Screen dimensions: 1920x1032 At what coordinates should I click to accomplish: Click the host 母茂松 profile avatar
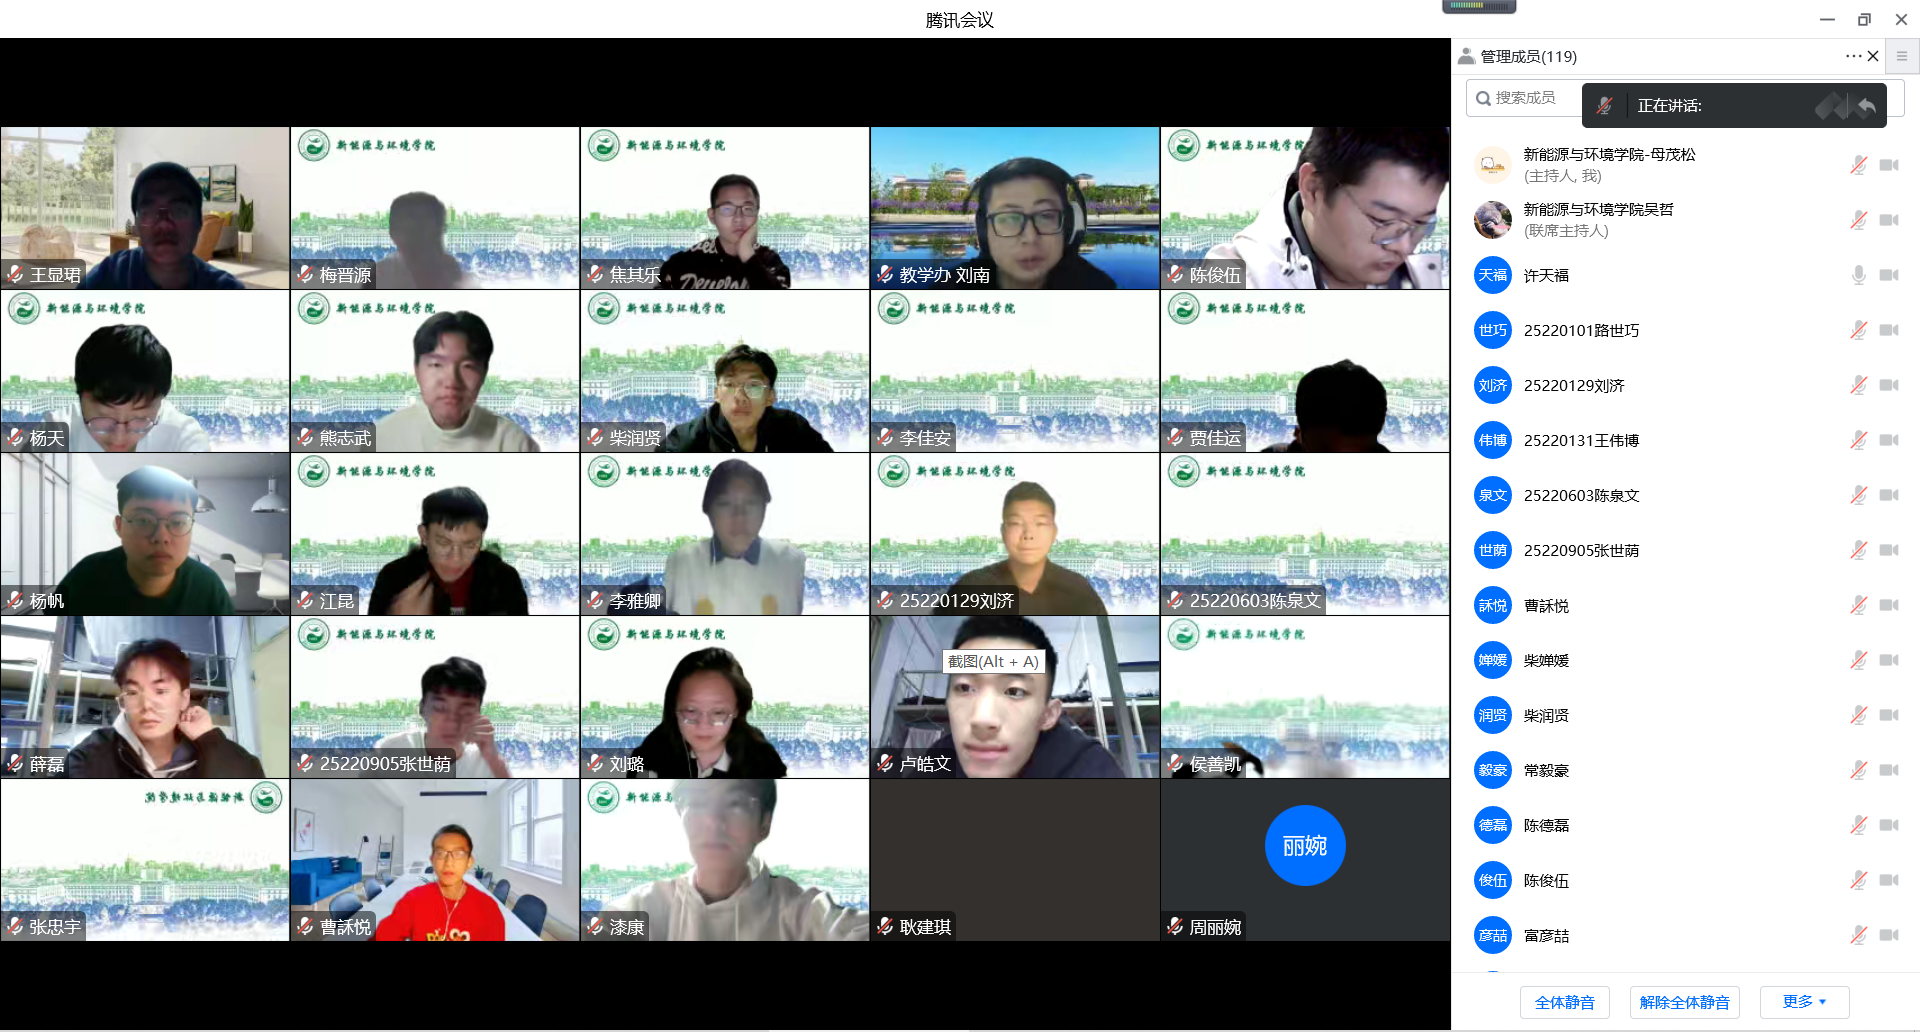(x=1492, y=165)
